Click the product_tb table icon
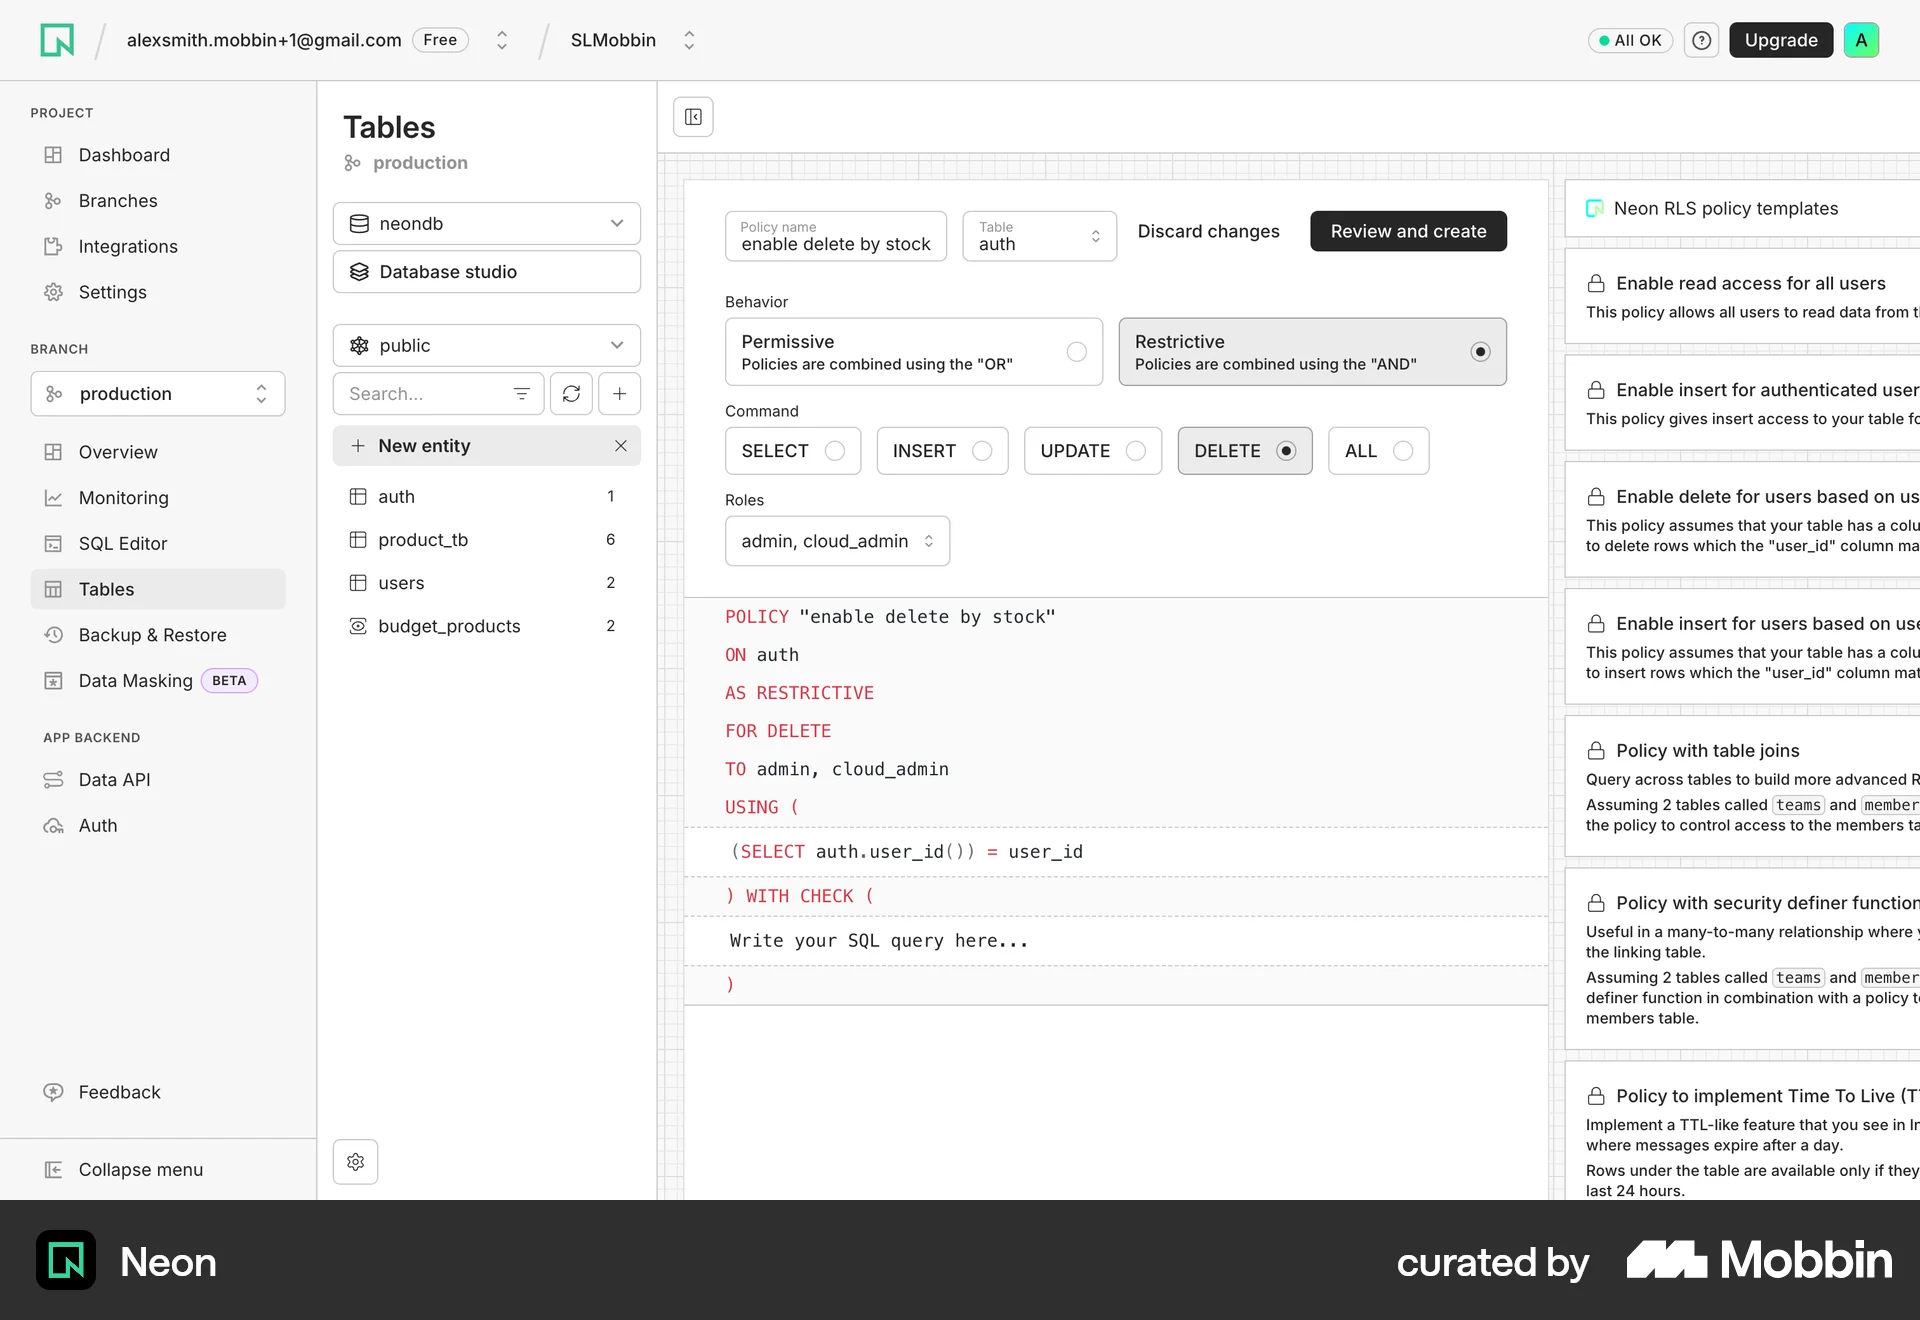Screen dimensions: 1920x1320 click(357, 540)
